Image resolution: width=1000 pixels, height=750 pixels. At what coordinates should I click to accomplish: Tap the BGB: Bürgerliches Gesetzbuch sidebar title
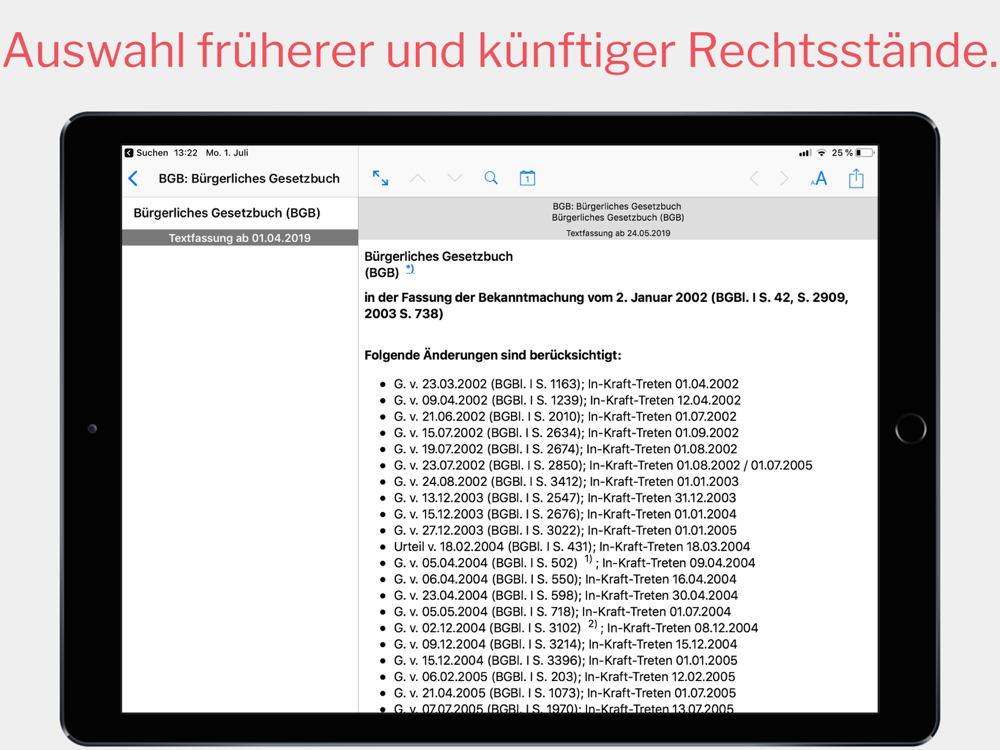click(x=249, y=179)
